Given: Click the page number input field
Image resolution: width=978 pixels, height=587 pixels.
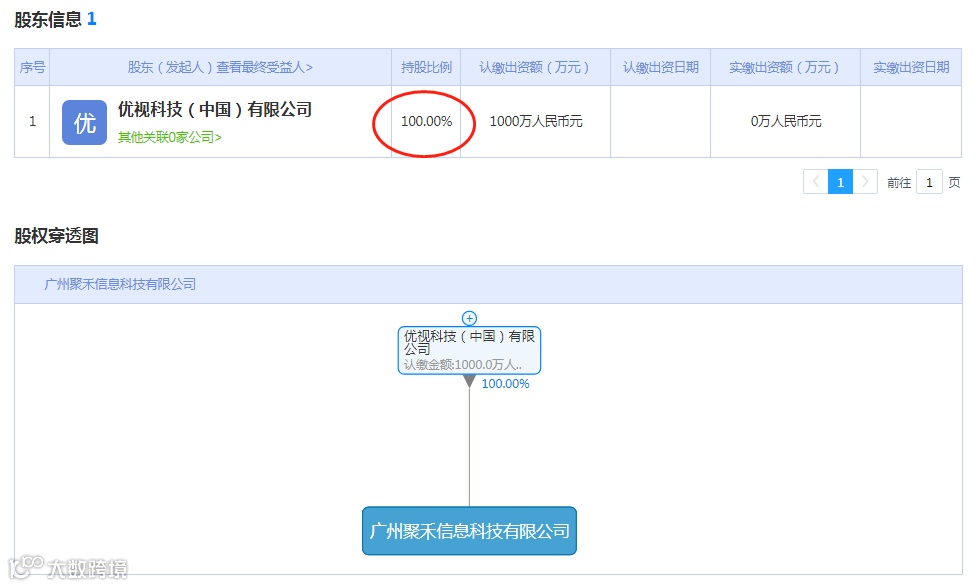Looking at the screenshot, I should 929,182.
